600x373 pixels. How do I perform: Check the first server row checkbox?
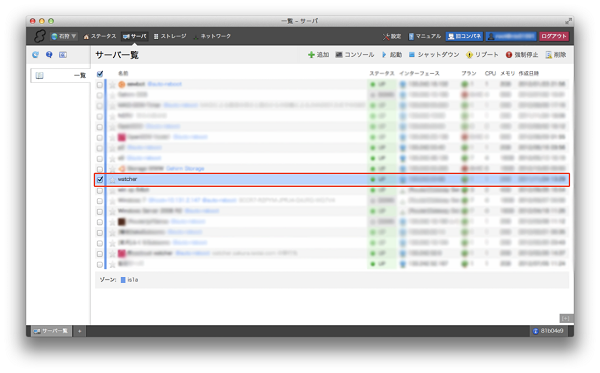(x=100, y=85)
